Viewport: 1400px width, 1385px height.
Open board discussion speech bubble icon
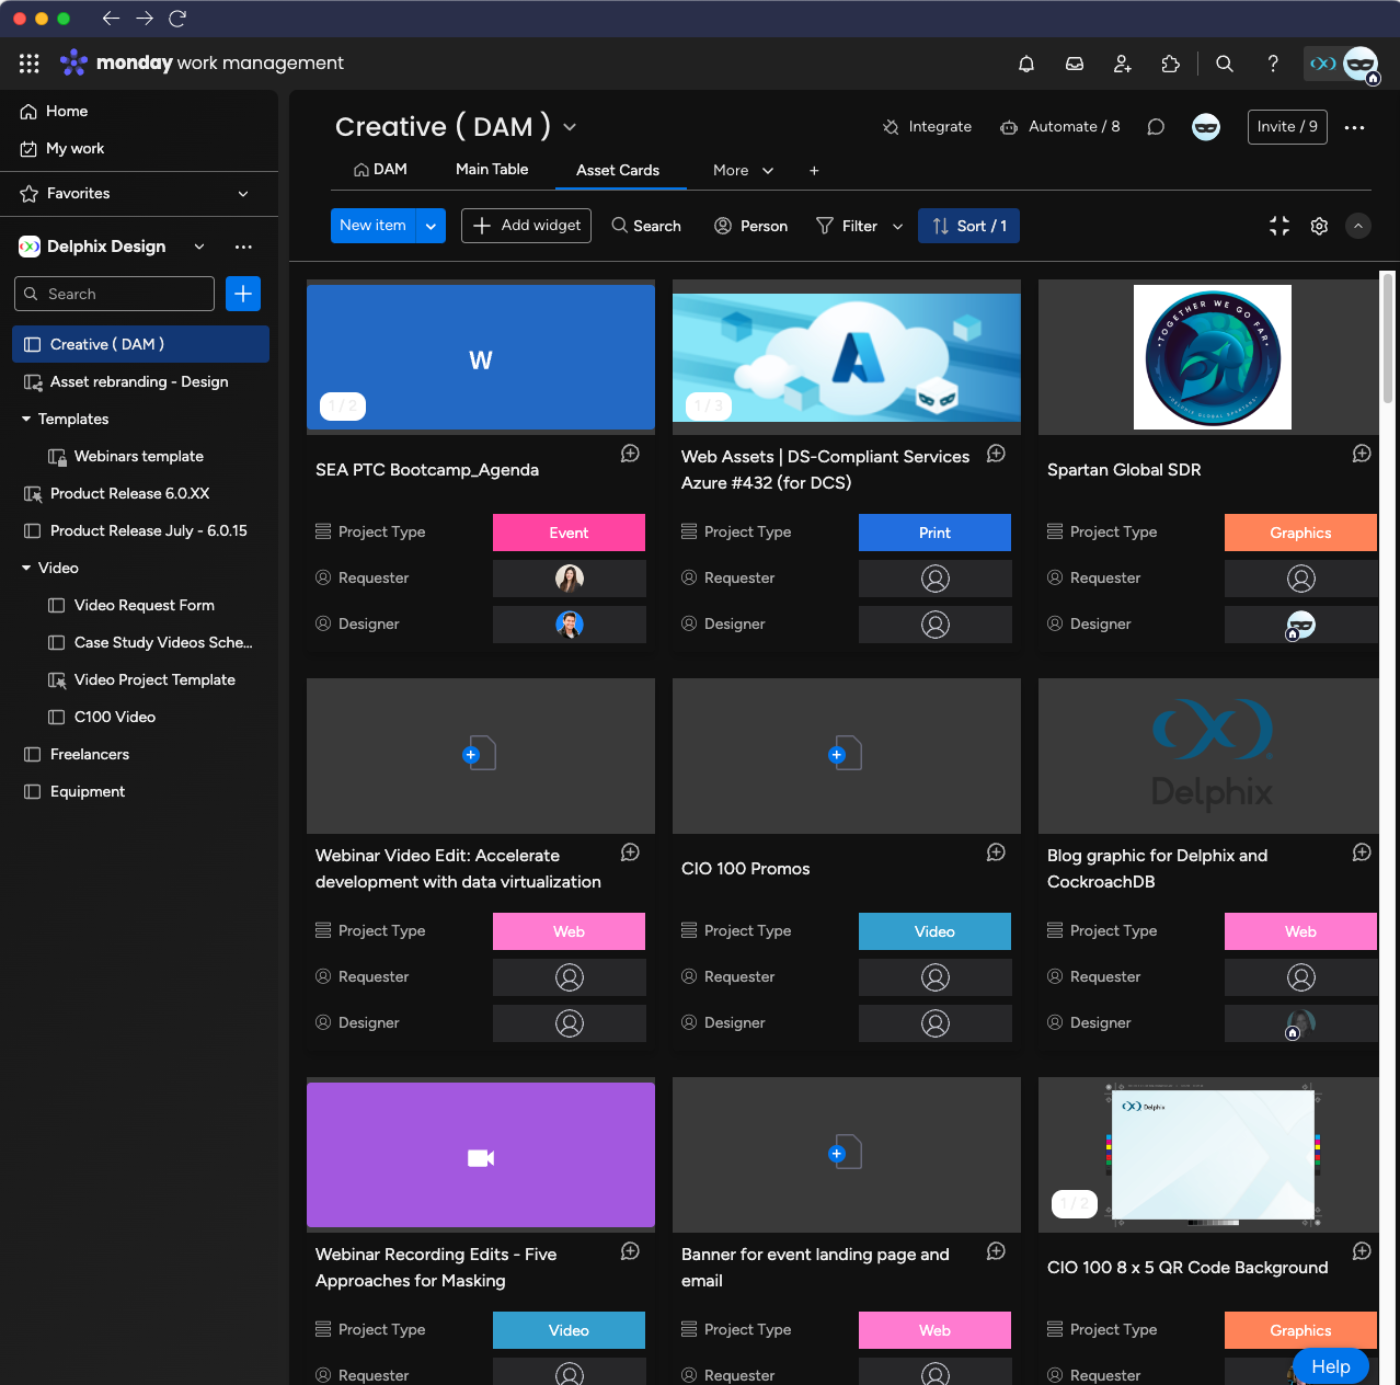[1156, 127]
